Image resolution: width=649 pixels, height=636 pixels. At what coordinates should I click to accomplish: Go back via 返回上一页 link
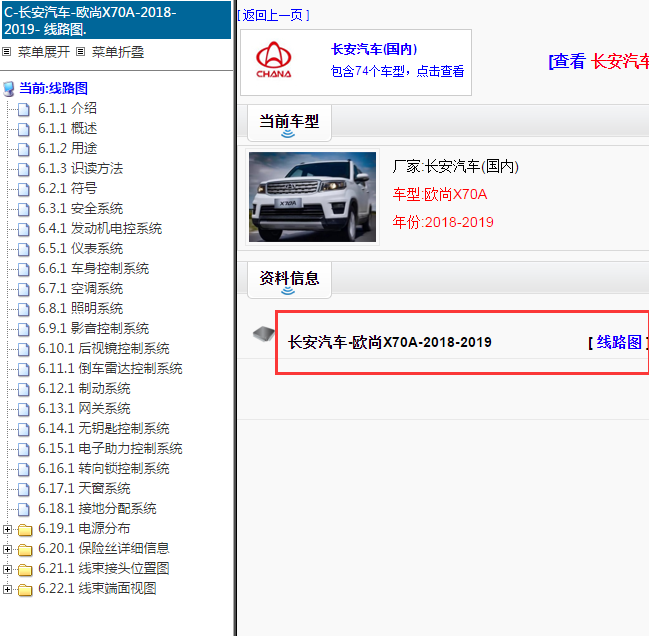(x=273, y=15)
